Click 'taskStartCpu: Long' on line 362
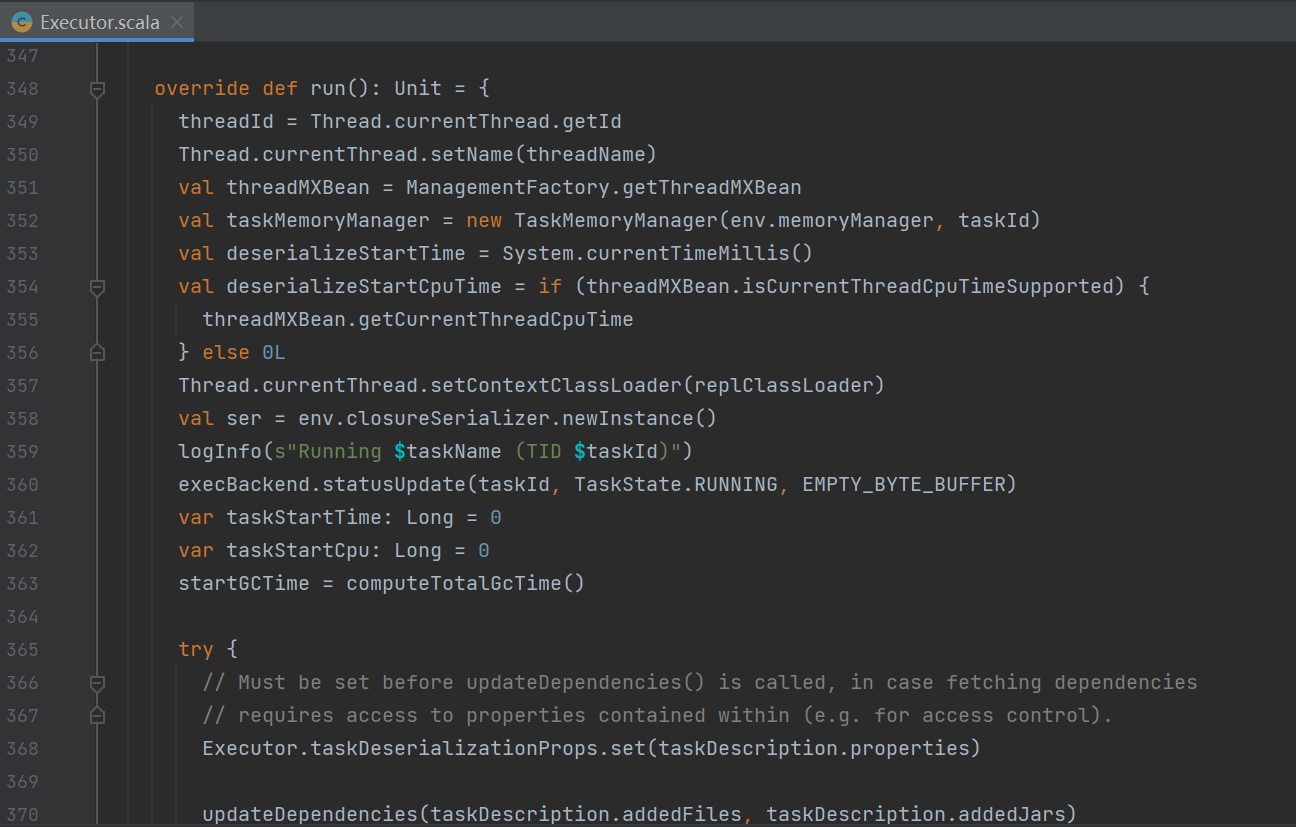 click(334, 550)
